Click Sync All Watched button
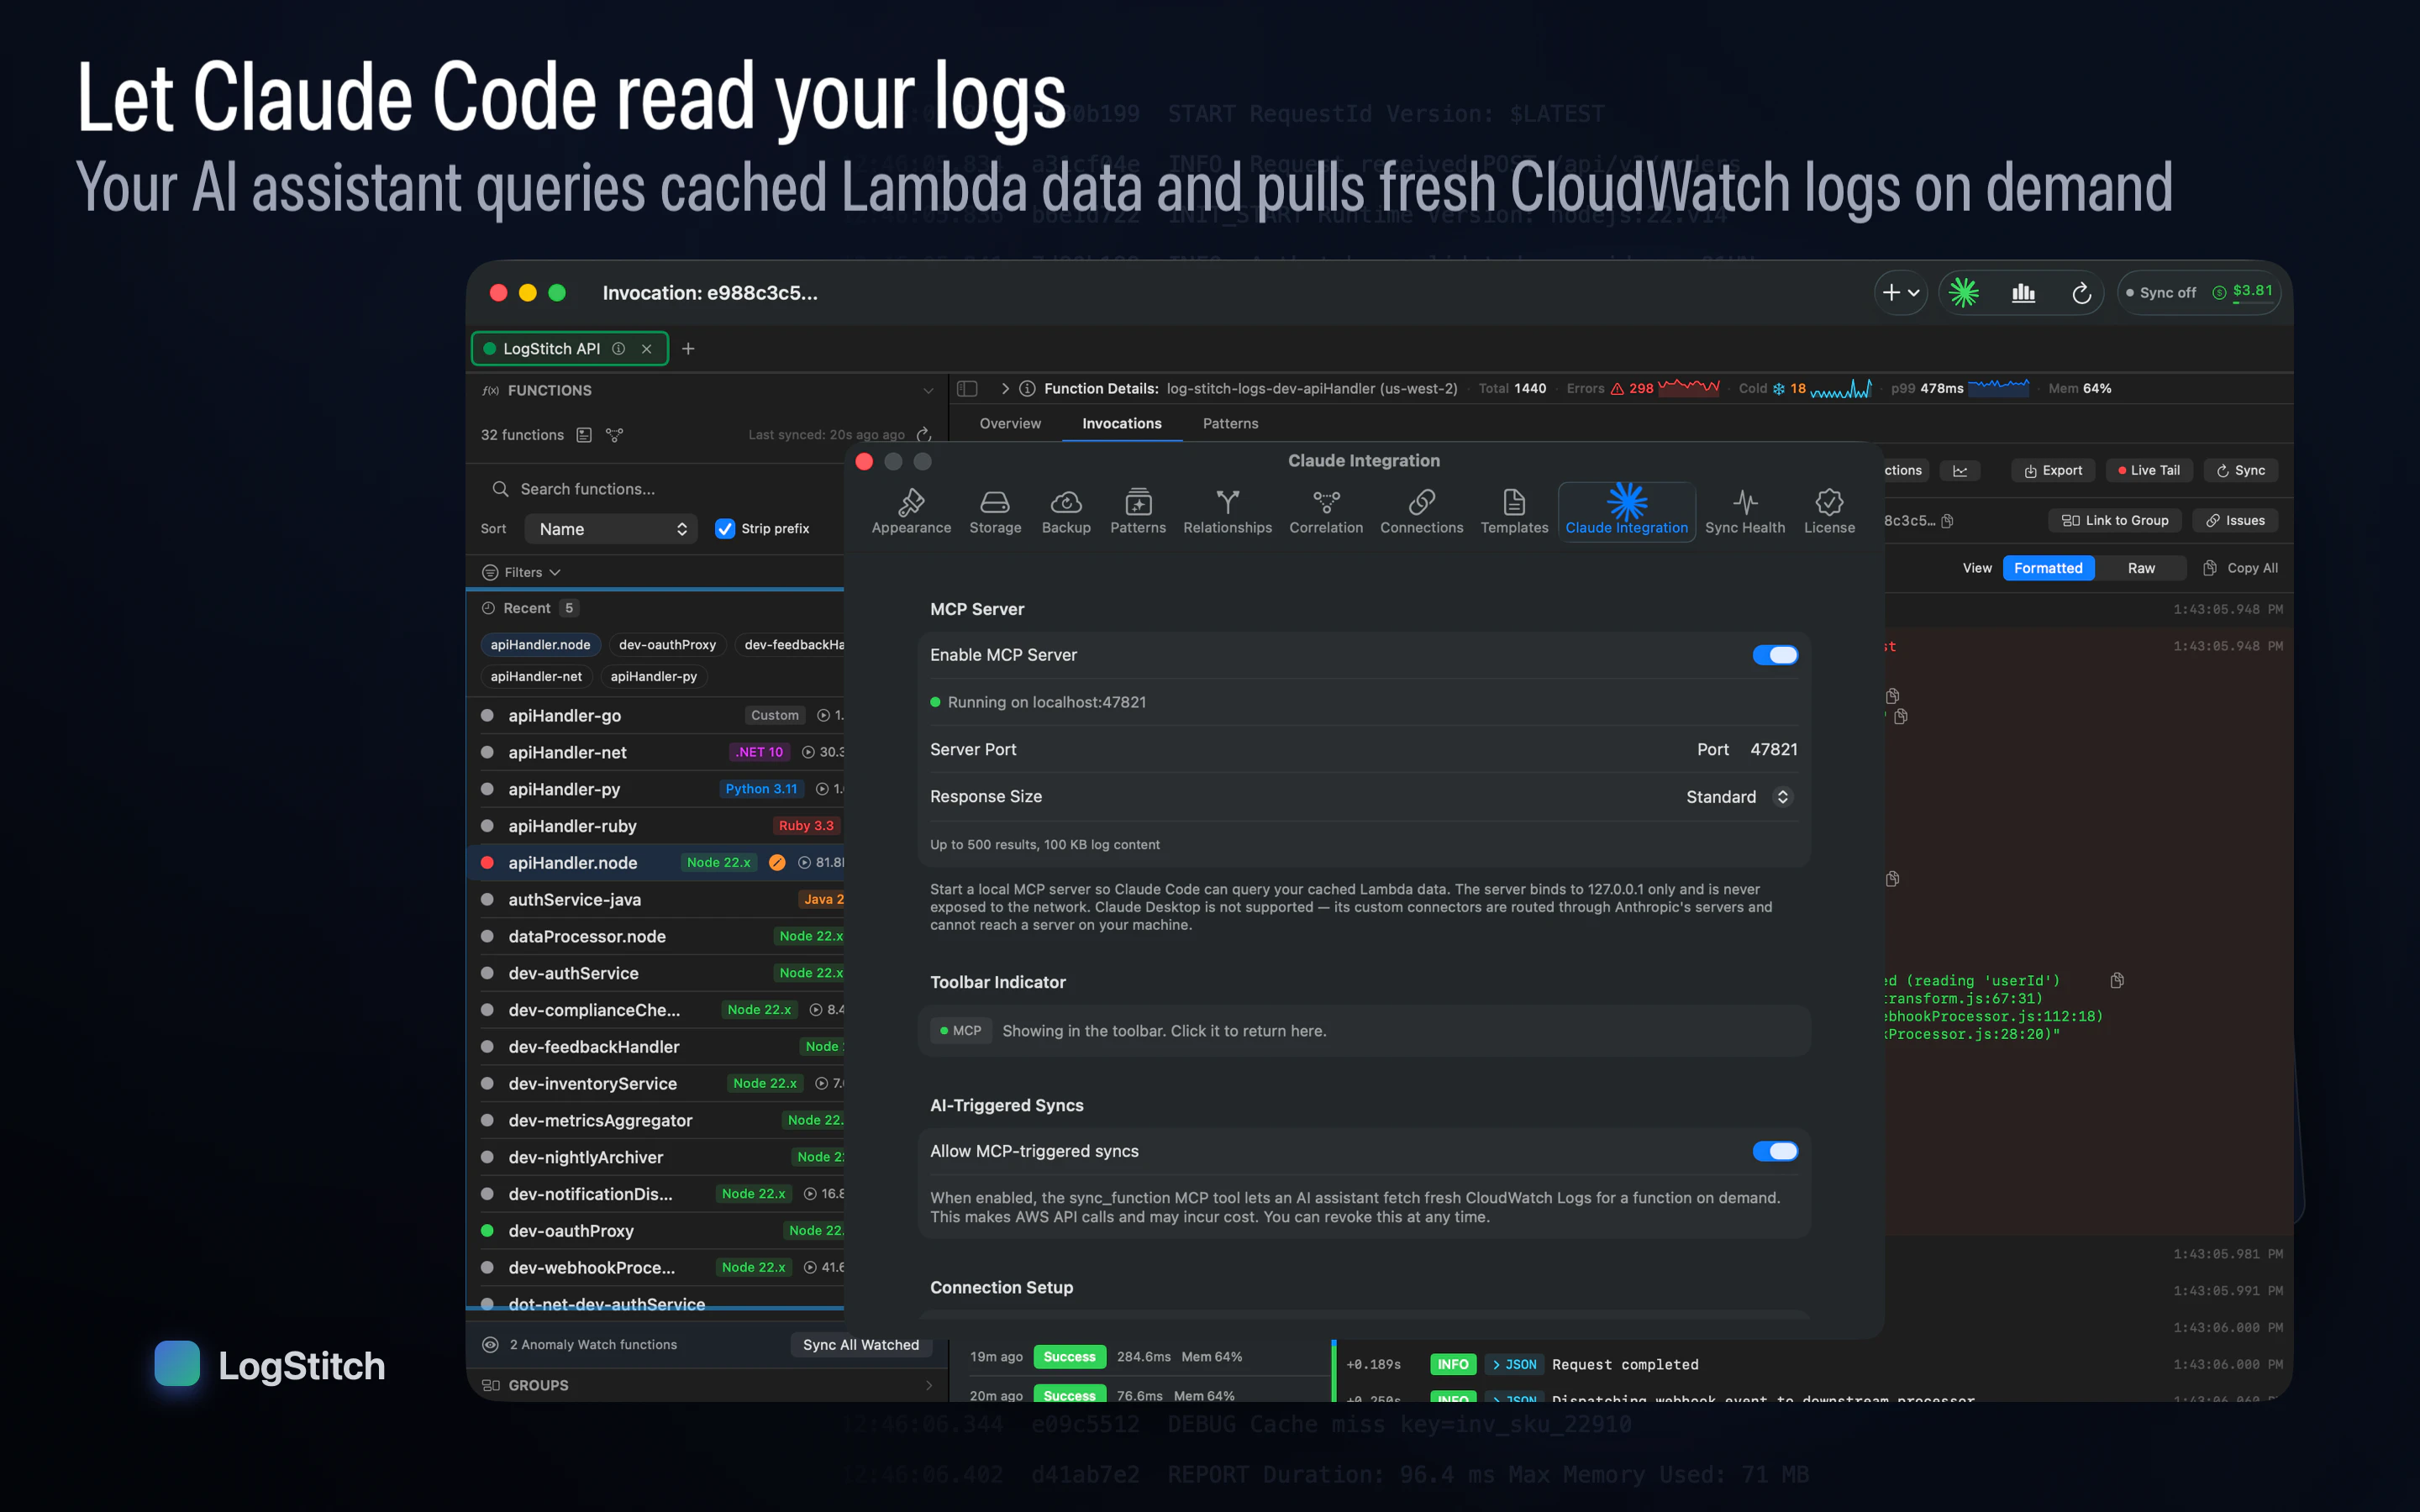 [x=861, y=1344]
